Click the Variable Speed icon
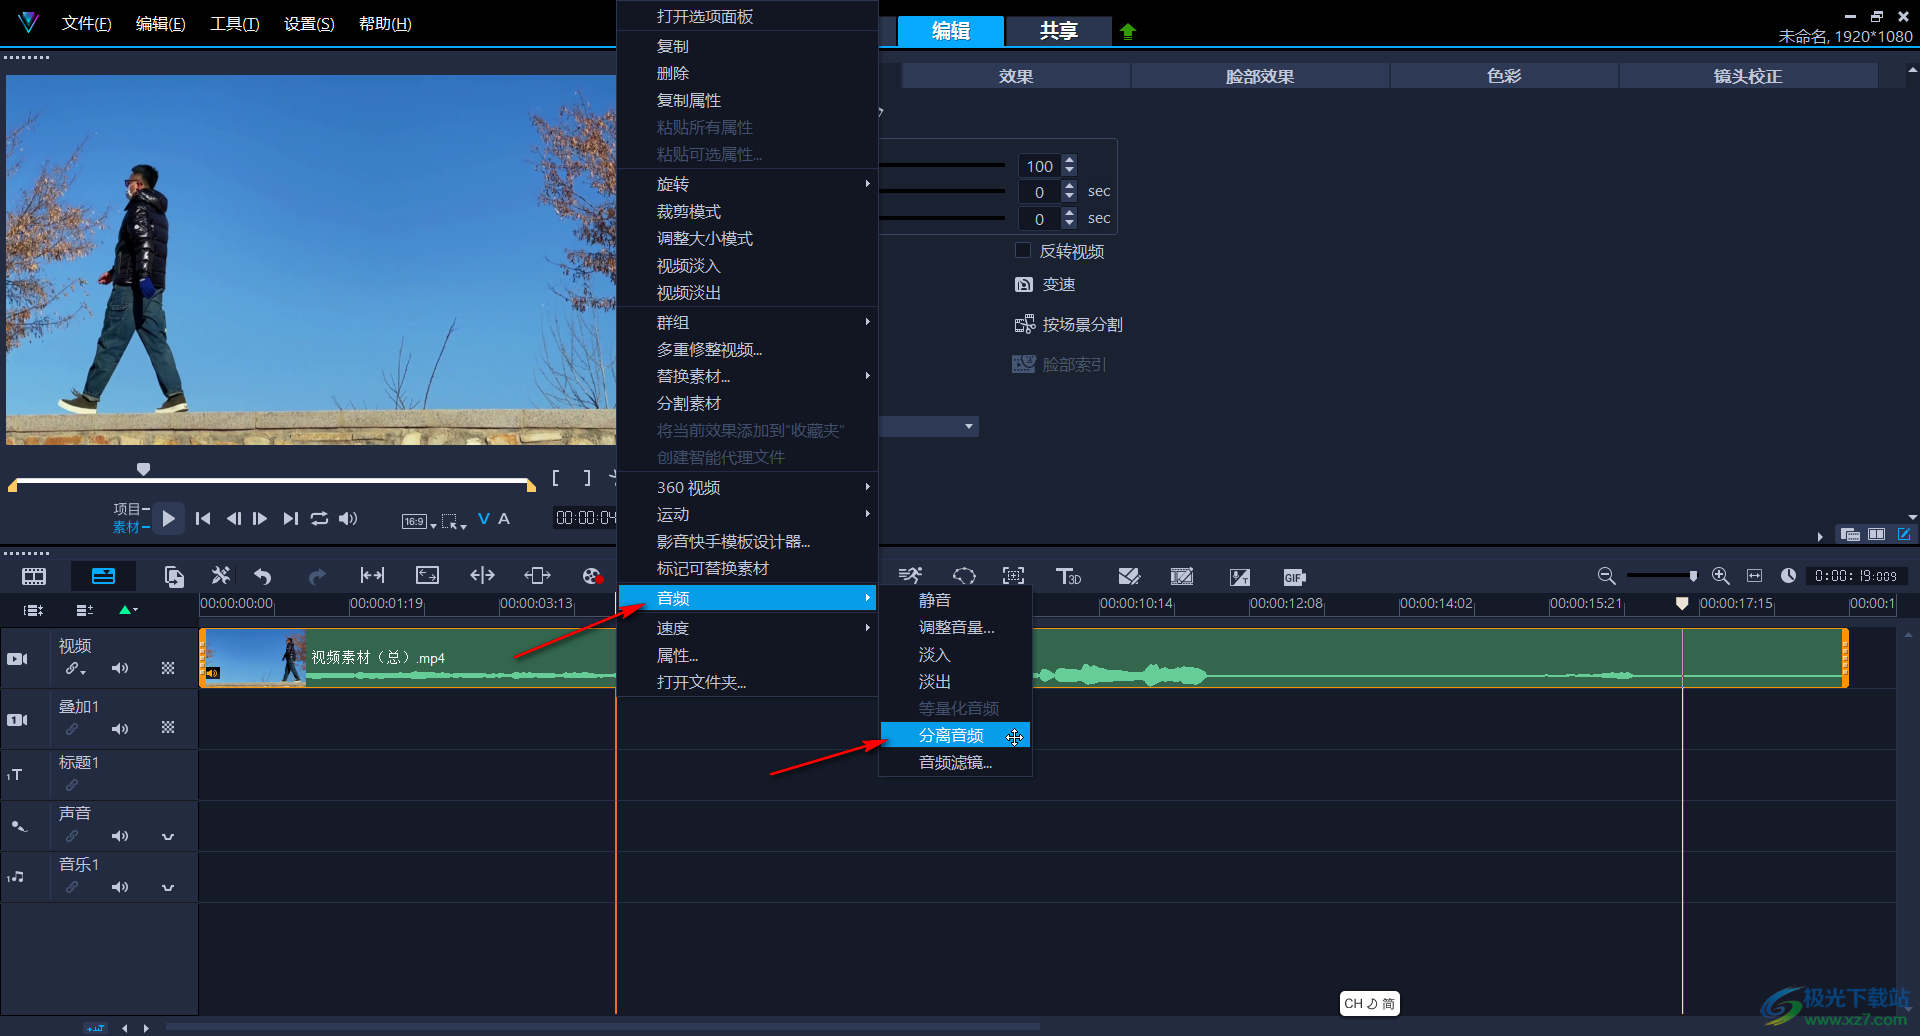The width and height of the screenshot is (1920, 1036). pyautogui.click(x=1024, y=285)
